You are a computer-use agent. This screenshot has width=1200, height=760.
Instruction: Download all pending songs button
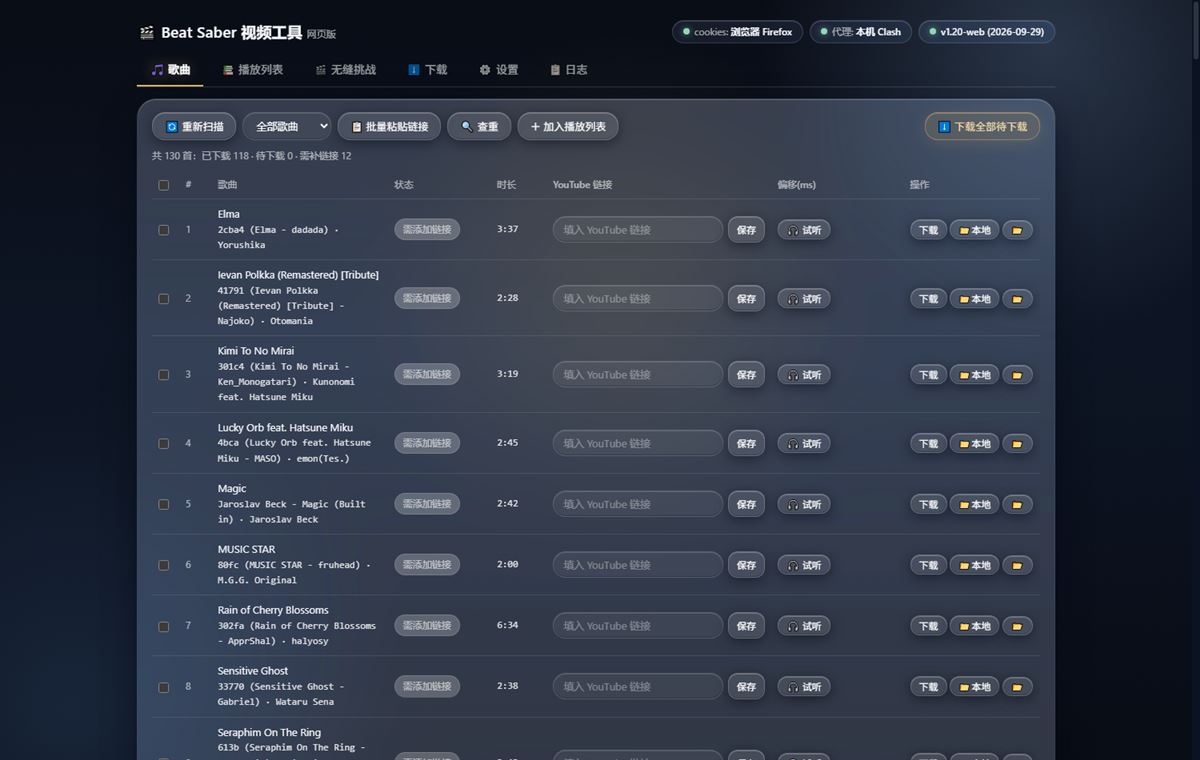point(982,127)
